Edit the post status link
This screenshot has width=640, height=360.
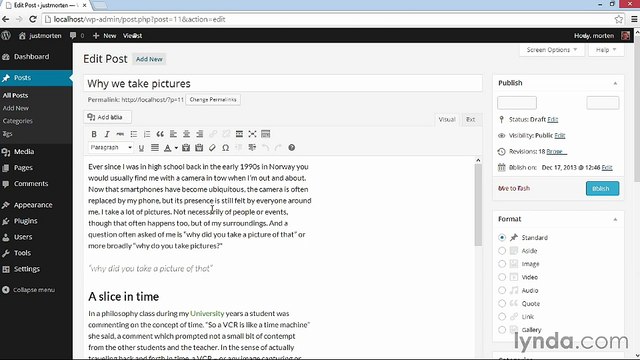click(553, 120)
